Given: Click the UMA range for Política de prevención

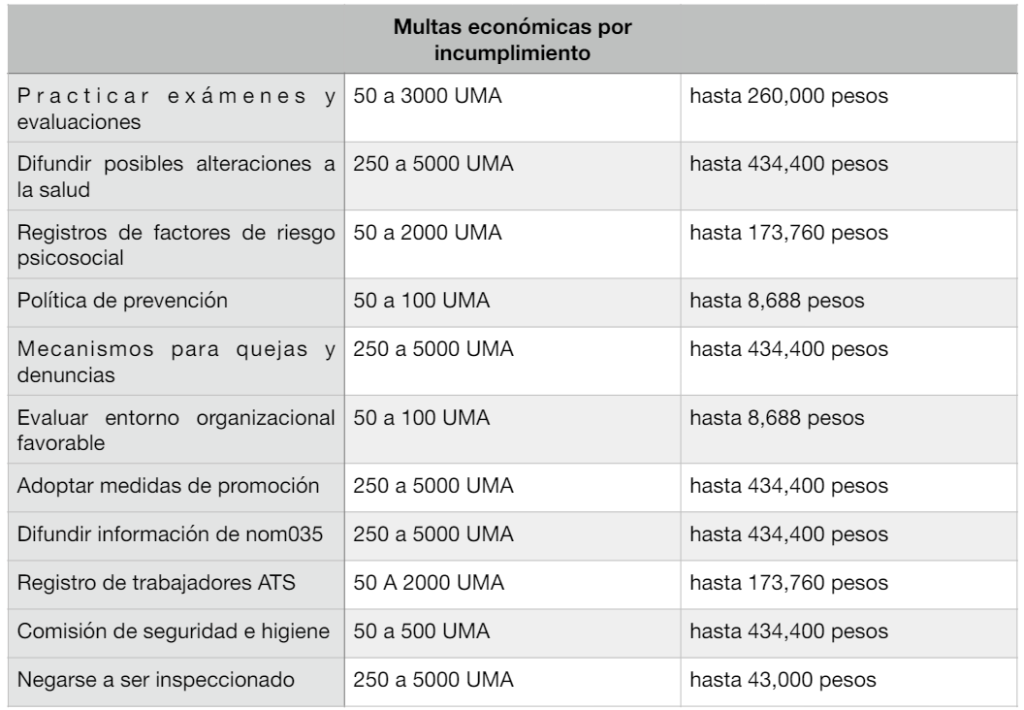Looking at the screenshot, I should pos(421,302).
